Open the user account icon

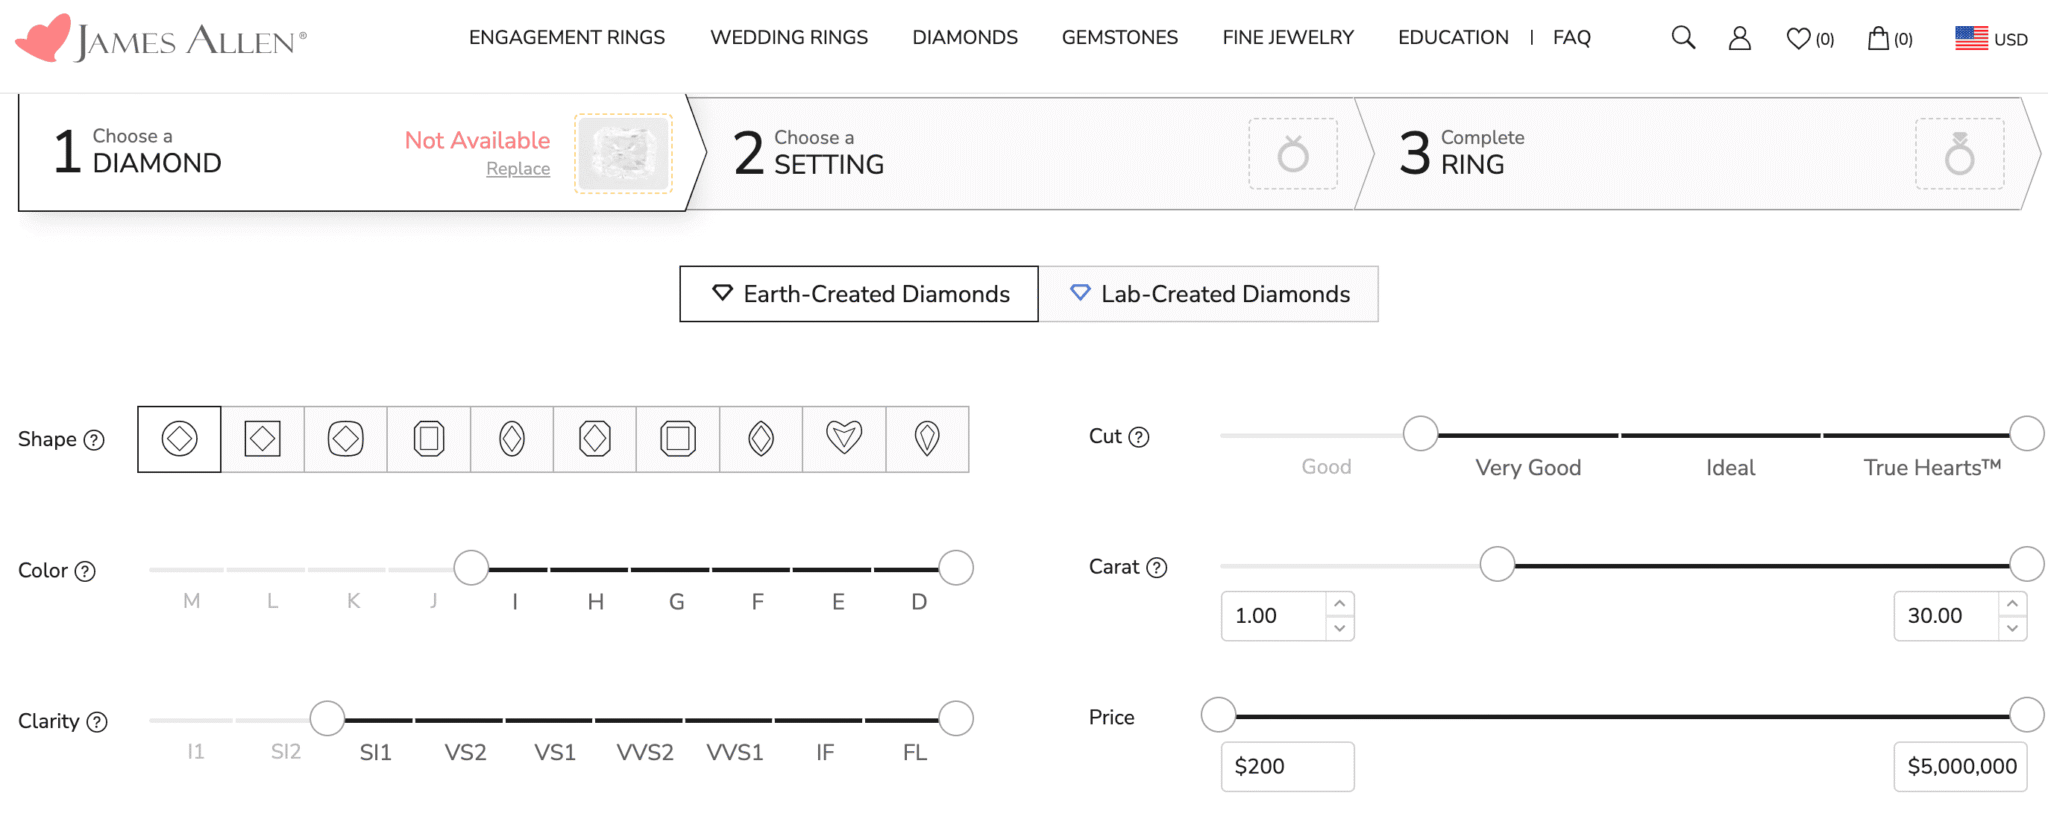(x=1740, y=38)
